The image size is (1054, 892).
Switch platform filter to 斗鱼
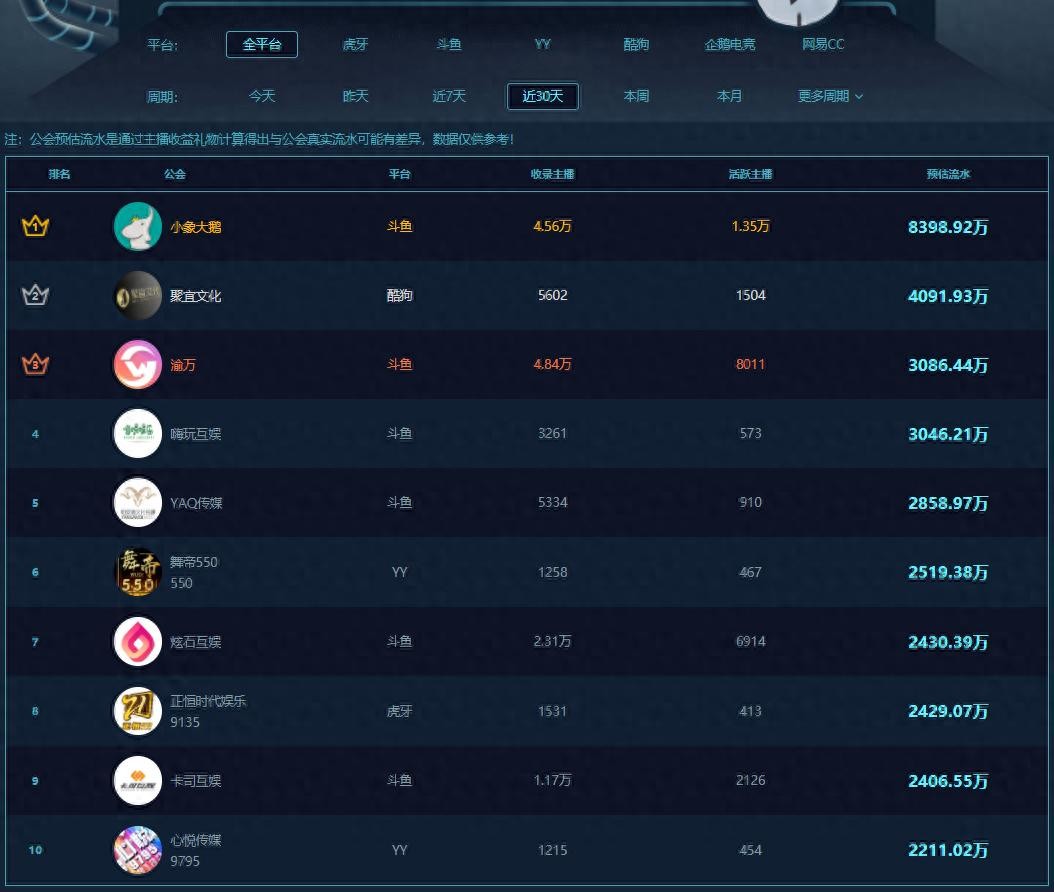449,45
